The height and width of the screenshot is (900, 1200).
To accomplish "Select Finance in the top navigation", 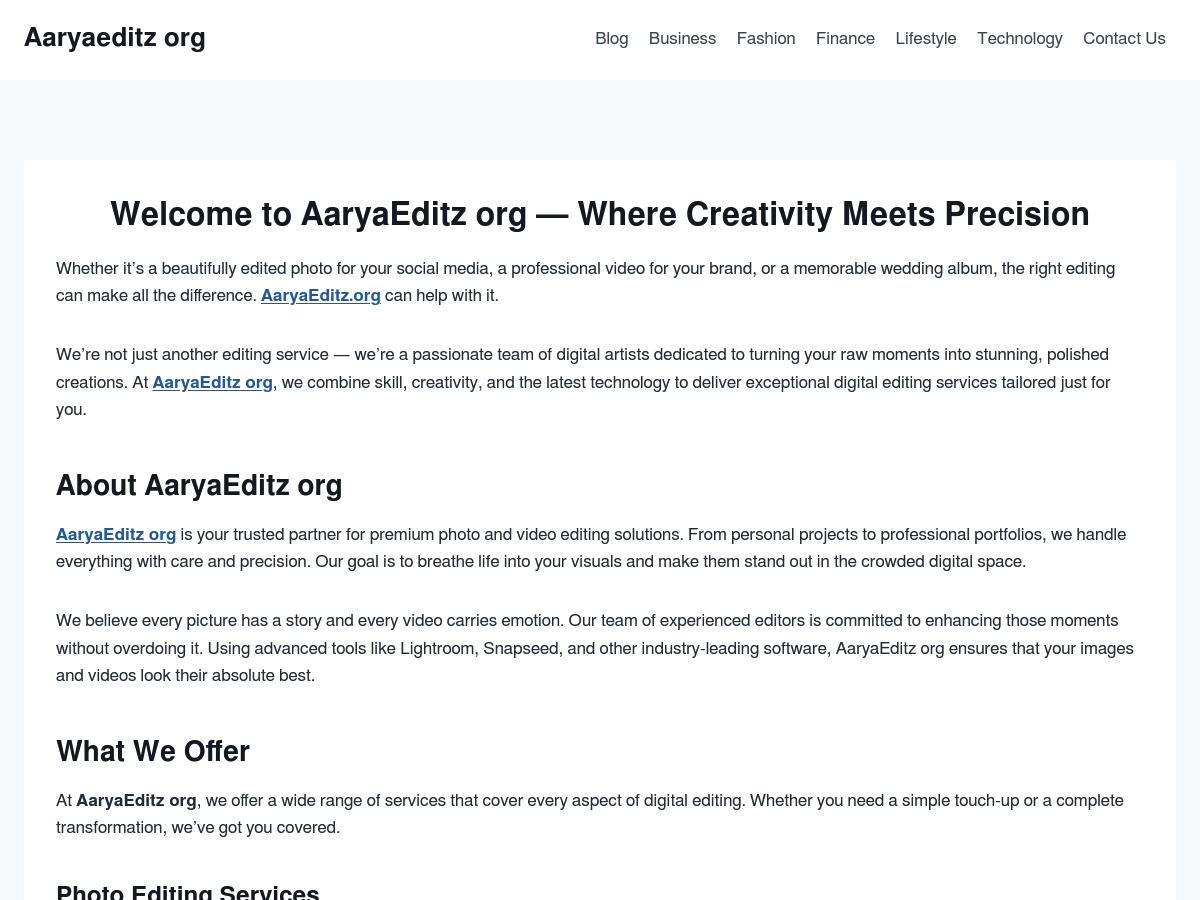I will [x=845, y=38].
